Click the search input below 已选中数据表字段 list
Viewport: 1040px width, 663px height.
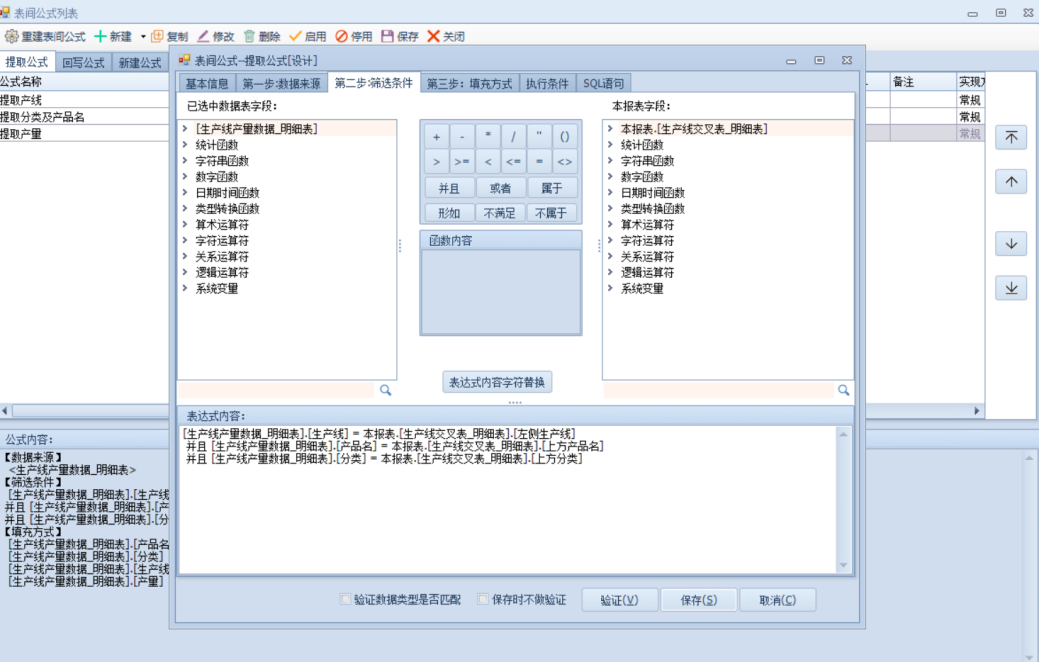[276, 390]
